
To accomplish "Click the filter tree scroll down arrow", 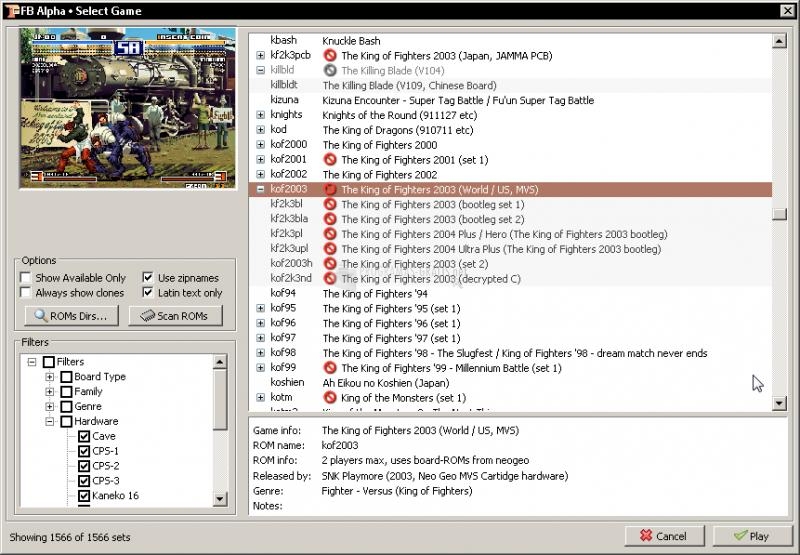I will pyautogui.click(x=220, y=499).
